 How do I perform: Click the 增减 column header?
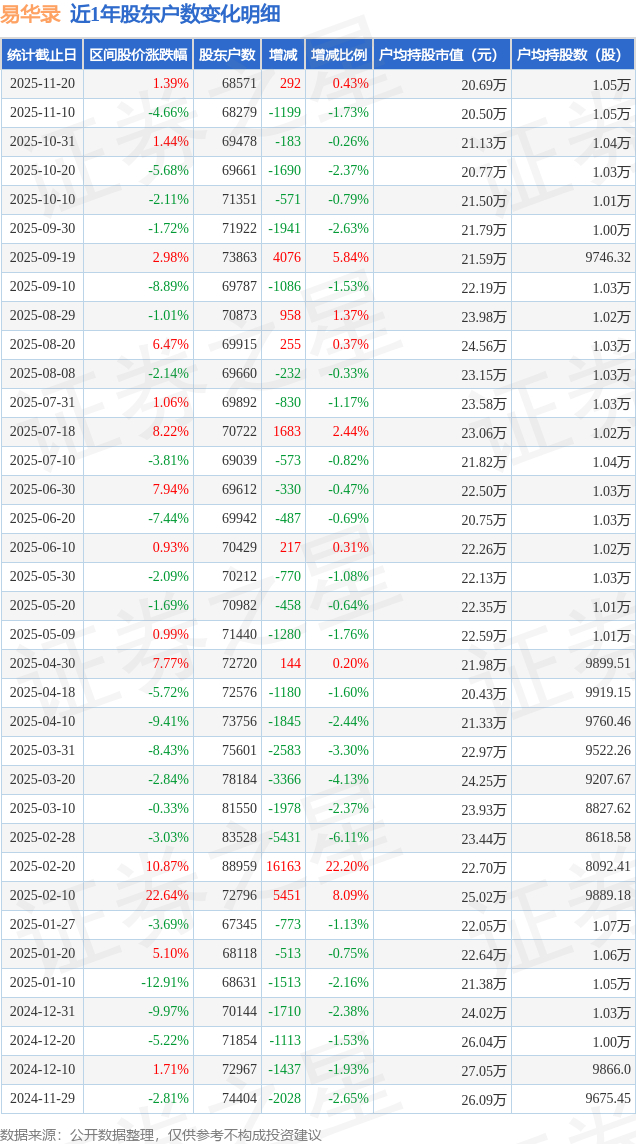point(284,55)
